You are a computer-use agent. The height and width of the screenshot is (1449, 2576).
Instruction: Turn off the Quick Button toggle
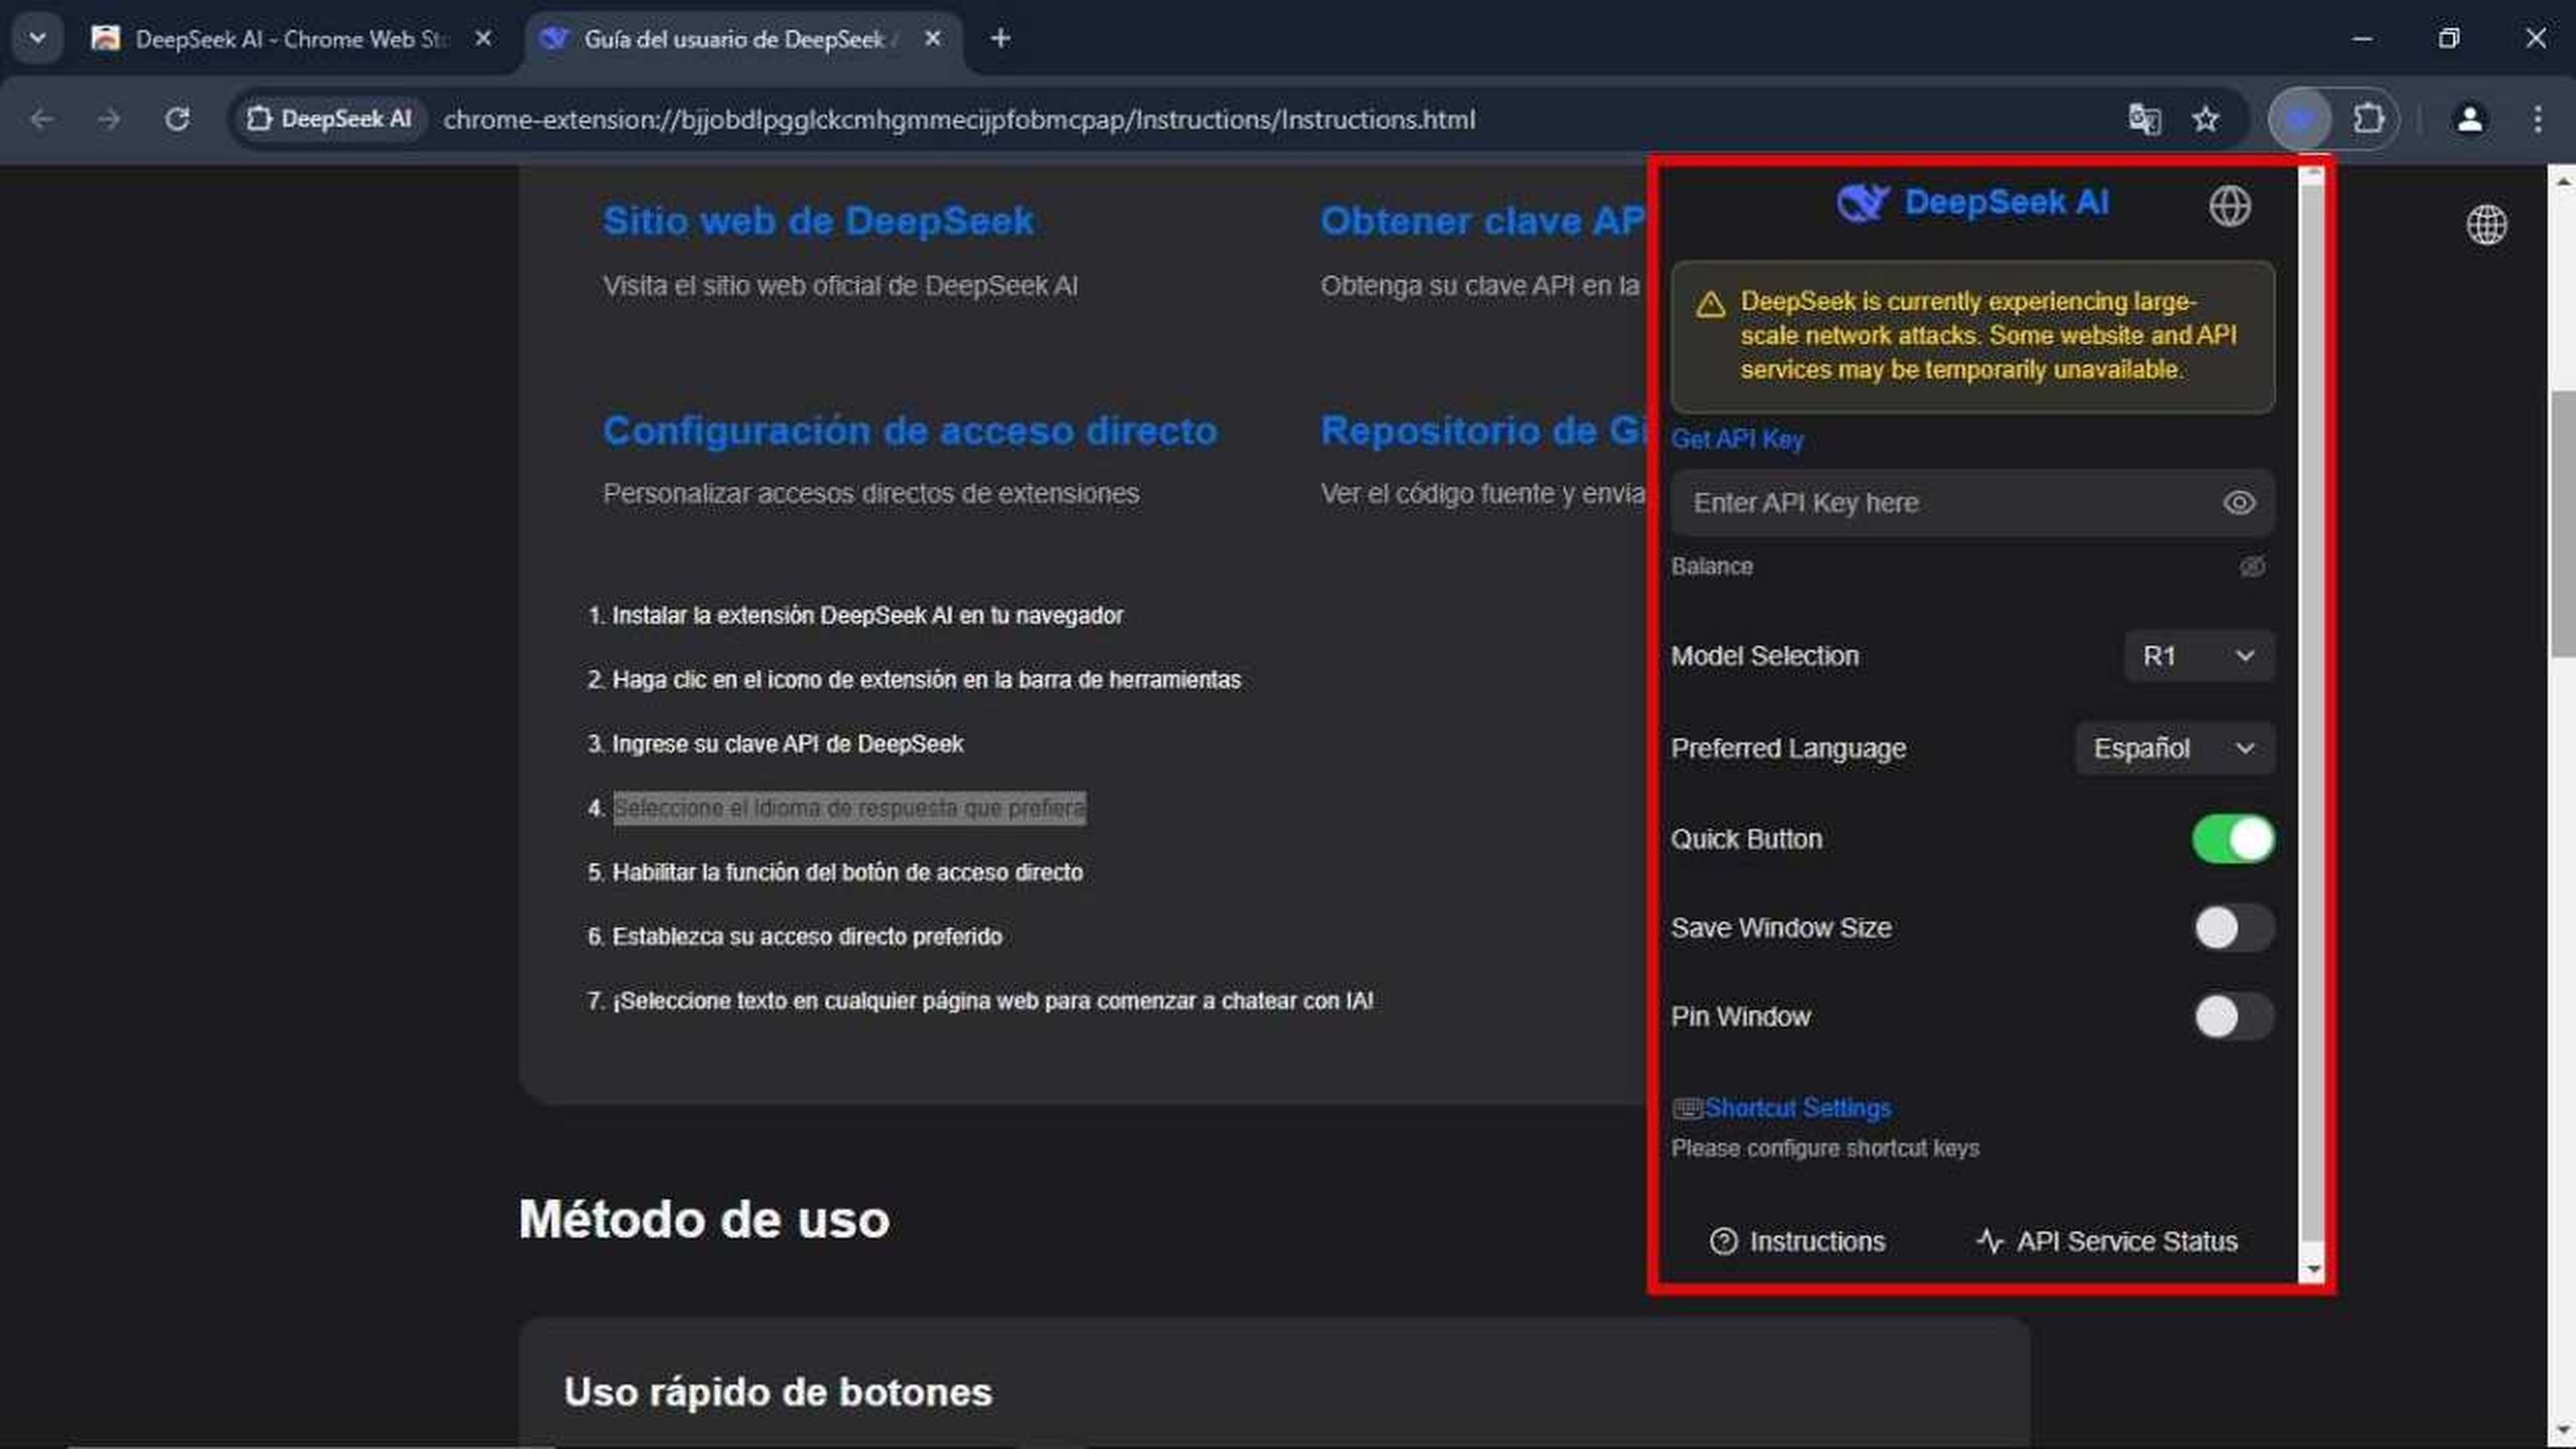(2232, 839)
